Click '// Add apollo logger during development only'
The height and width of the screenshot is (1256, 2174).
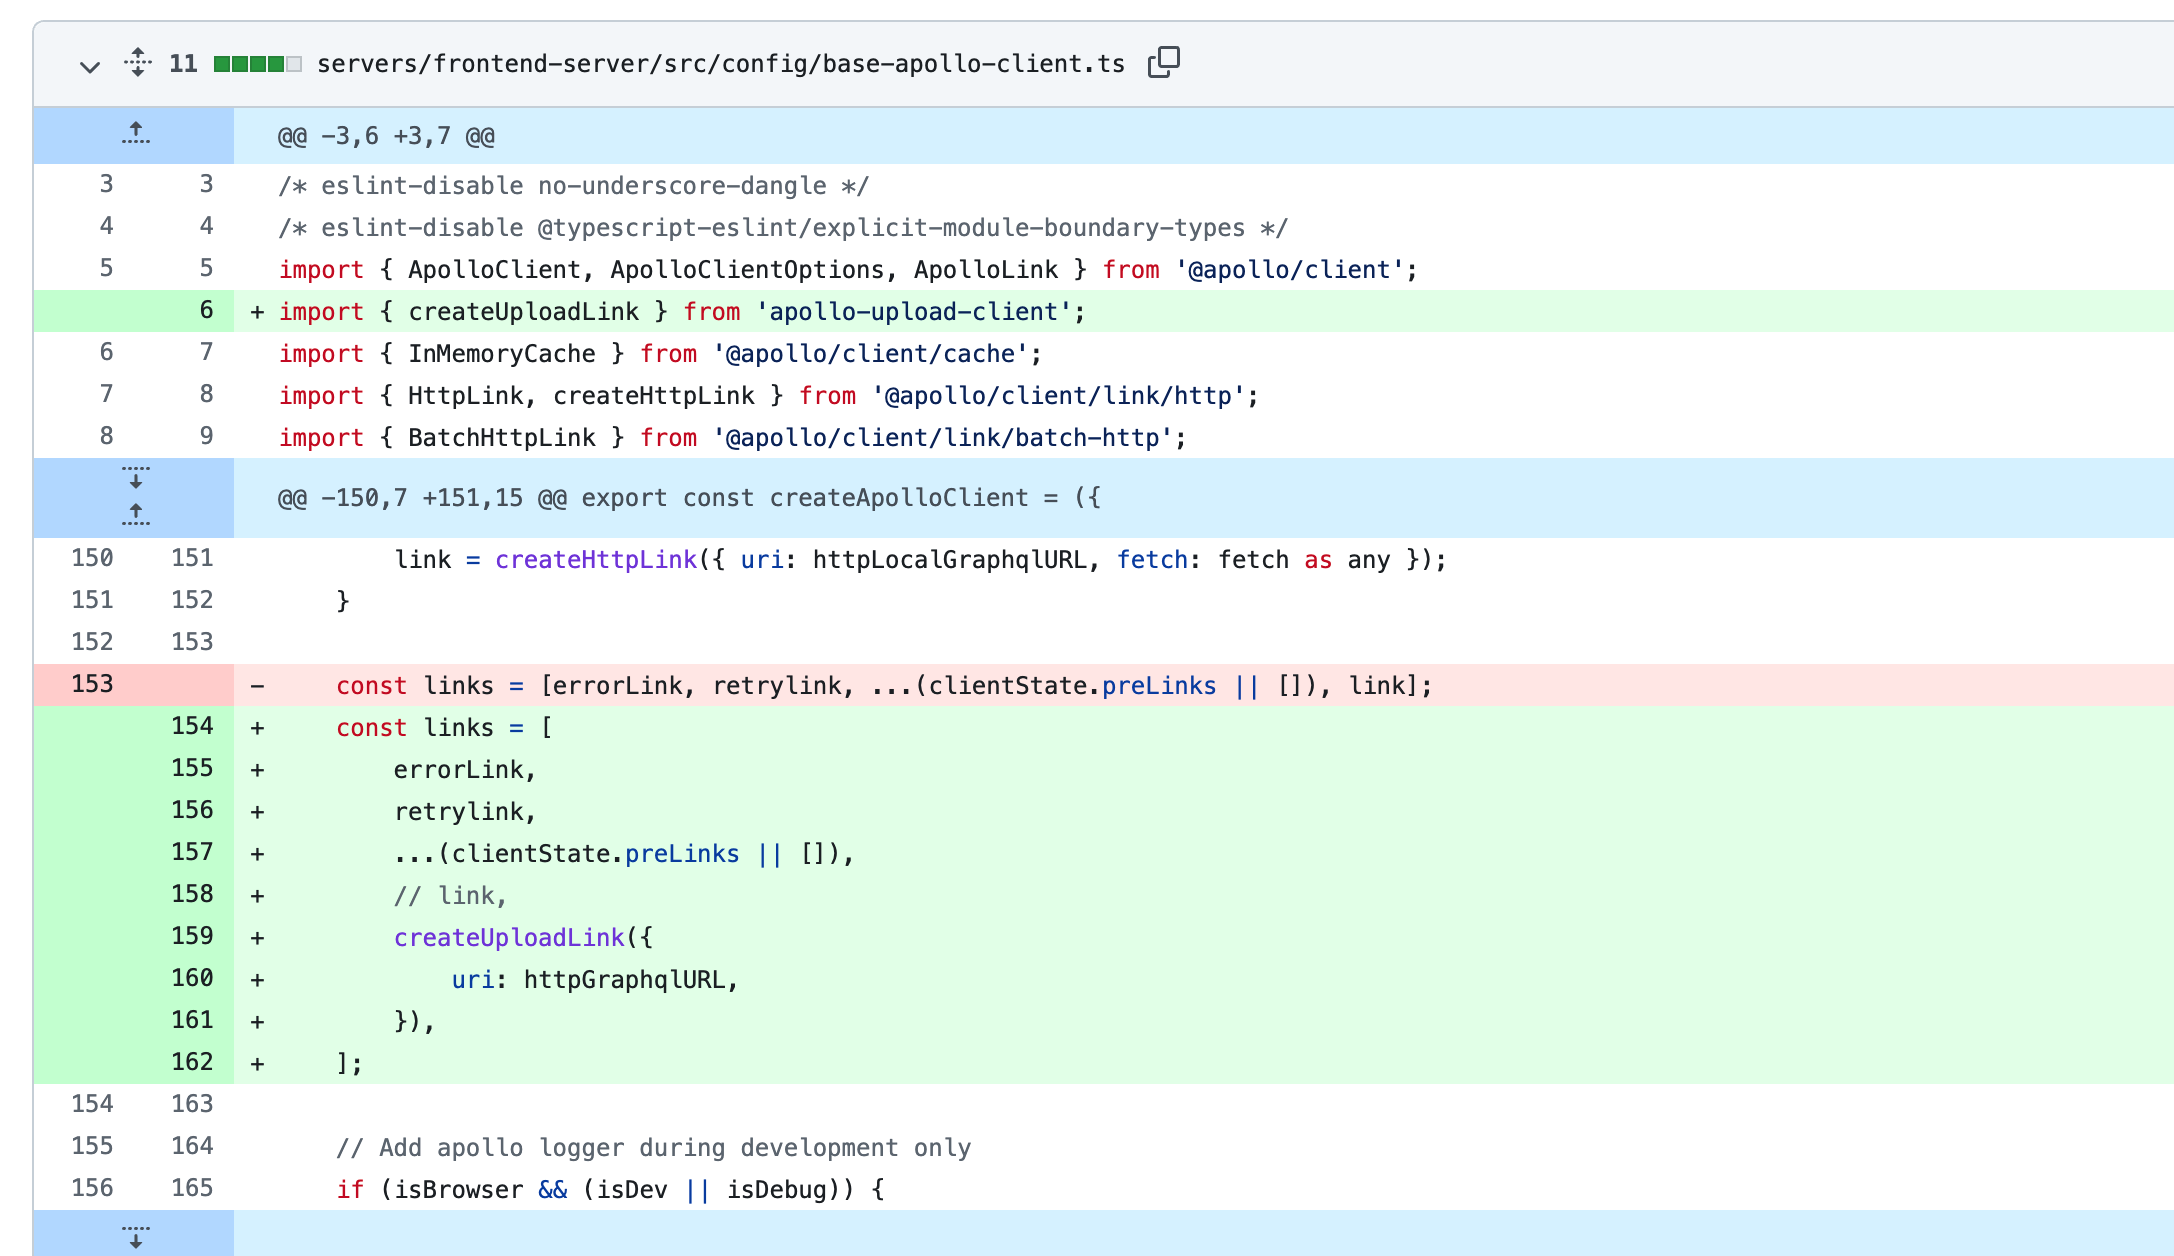654,1148
